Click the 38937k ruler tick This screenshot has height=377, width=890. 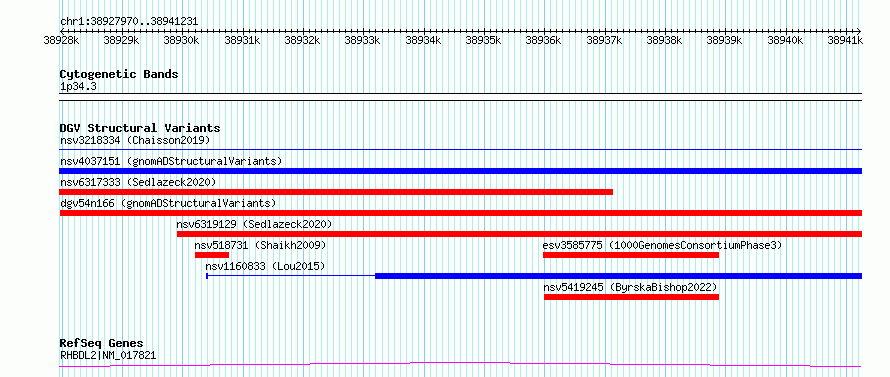[x=604, y=40]
